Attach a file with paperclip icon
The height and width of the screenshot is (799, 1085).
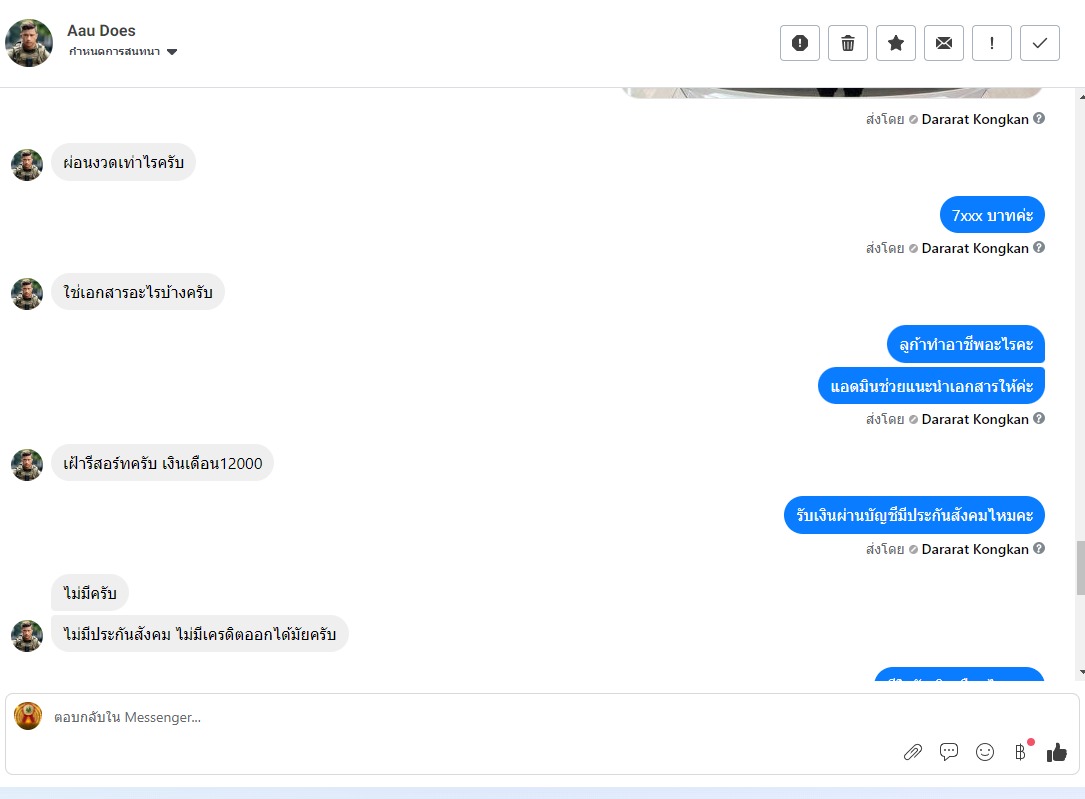(x=913, y=752)
